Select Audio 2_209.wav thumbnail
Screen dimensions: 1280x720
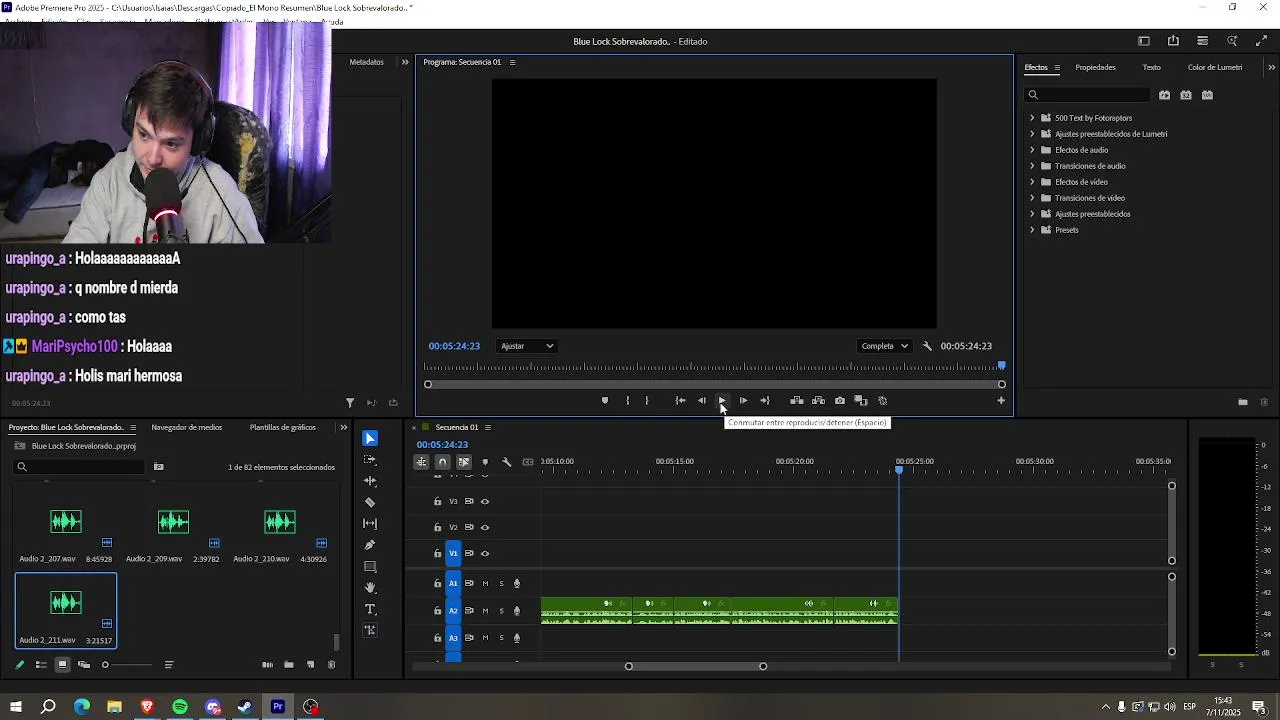tap(173, 521)
